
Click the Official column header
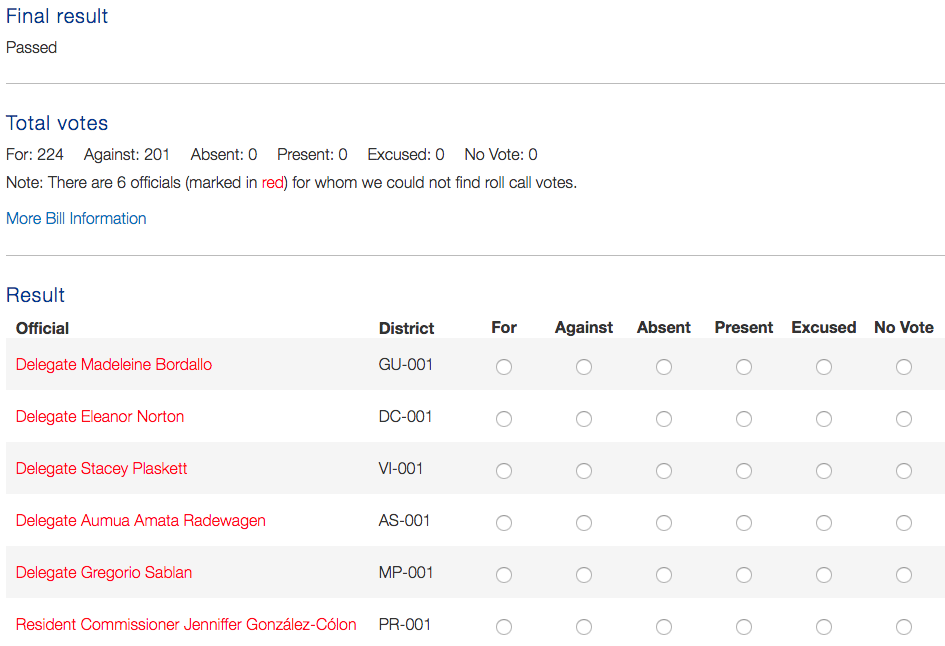click(x=43, y=328)
